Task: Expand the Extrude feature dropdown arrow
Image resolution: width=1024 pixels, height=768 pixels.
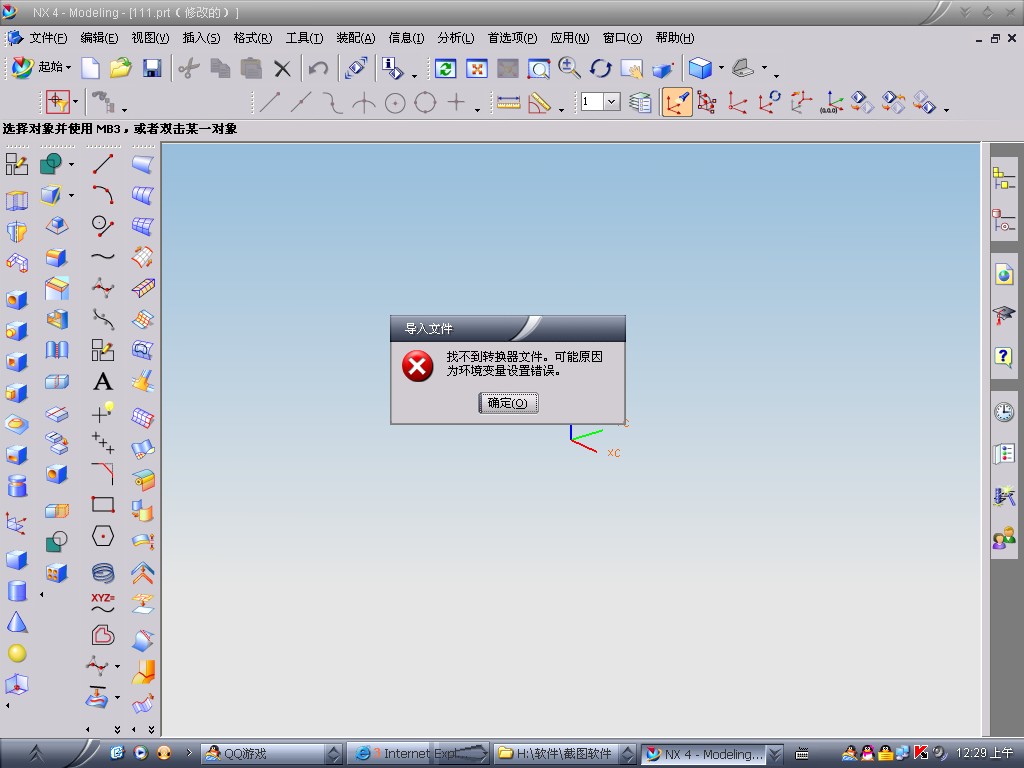Action: pyautogui.click(x=71, y=195)
